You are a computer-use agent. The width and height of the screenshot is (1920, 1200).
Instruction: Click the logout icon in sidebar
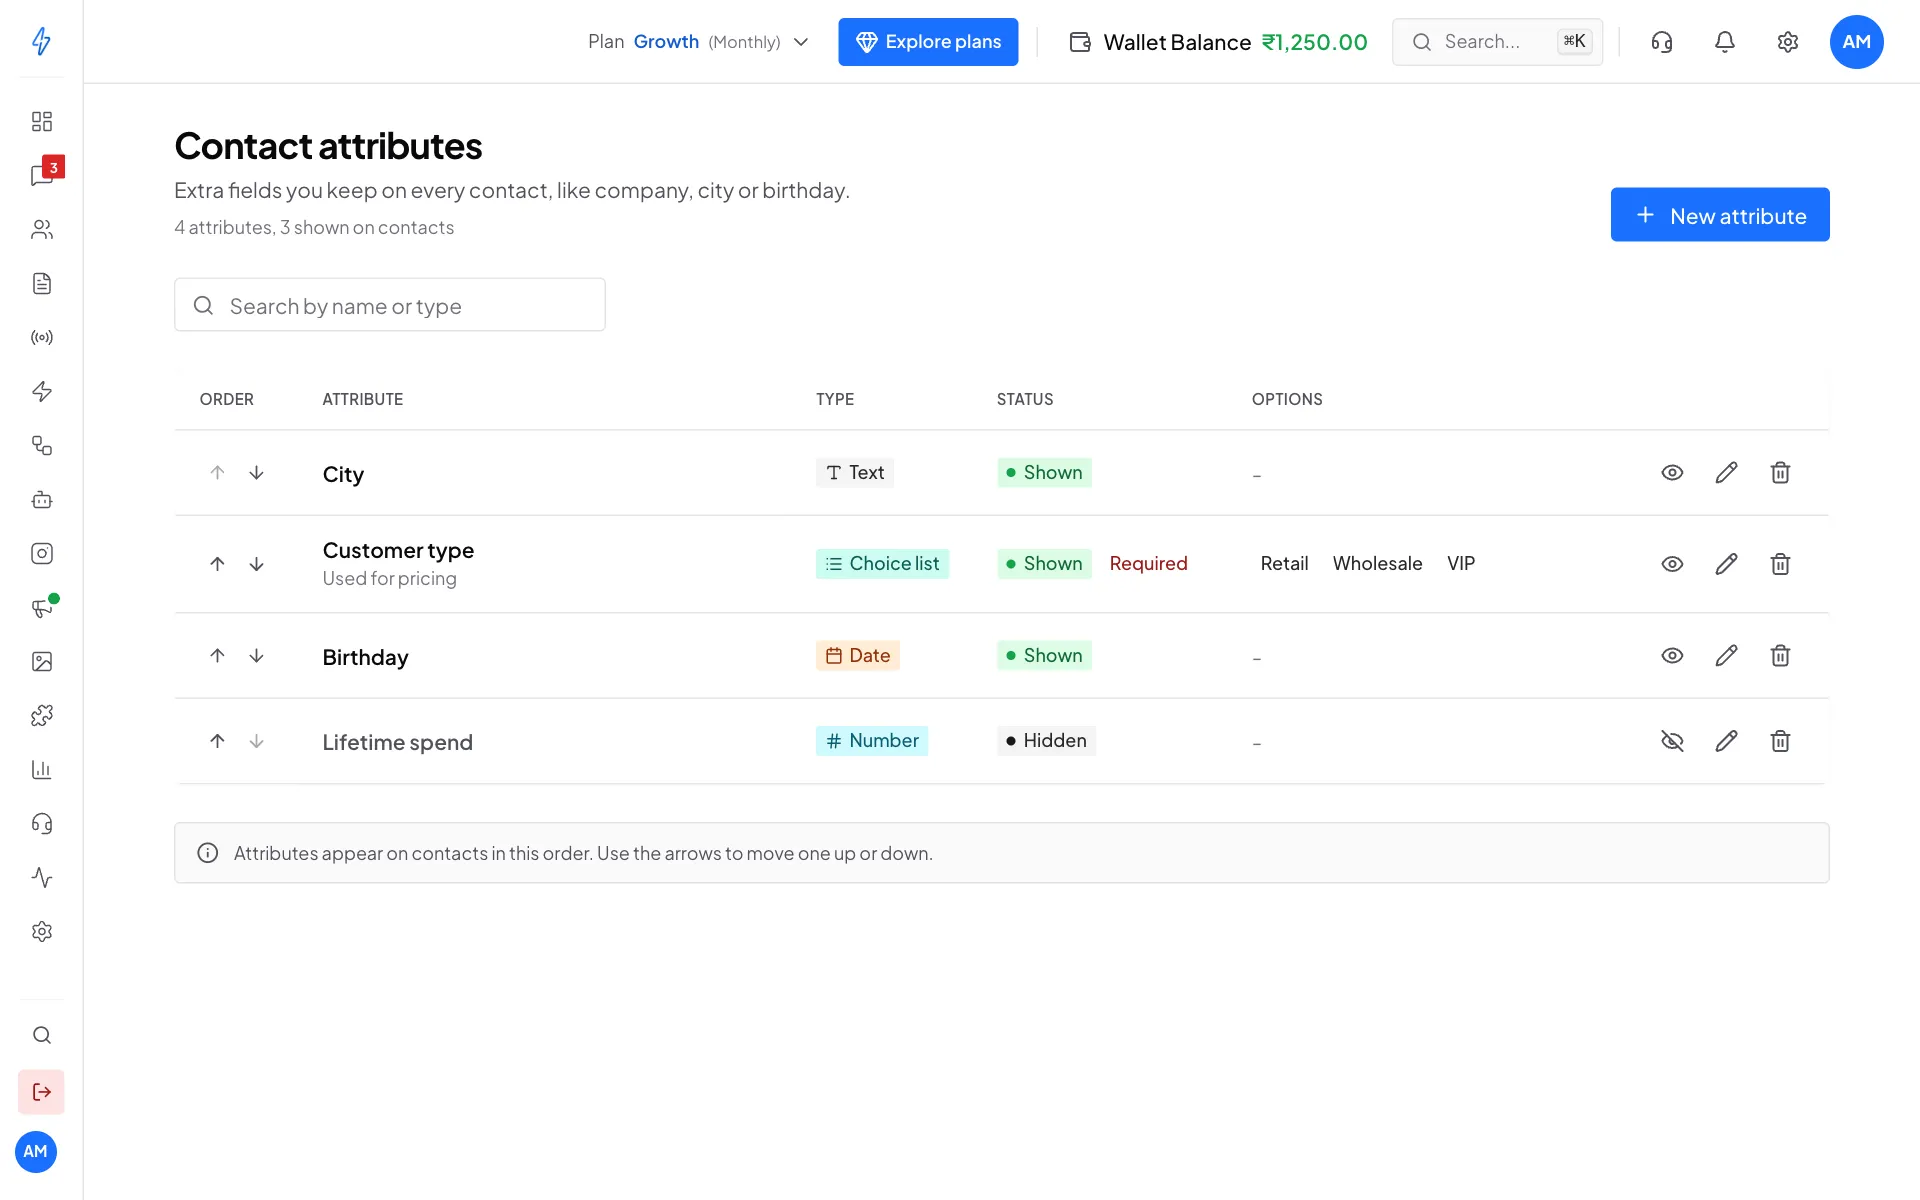point(41,1092)
